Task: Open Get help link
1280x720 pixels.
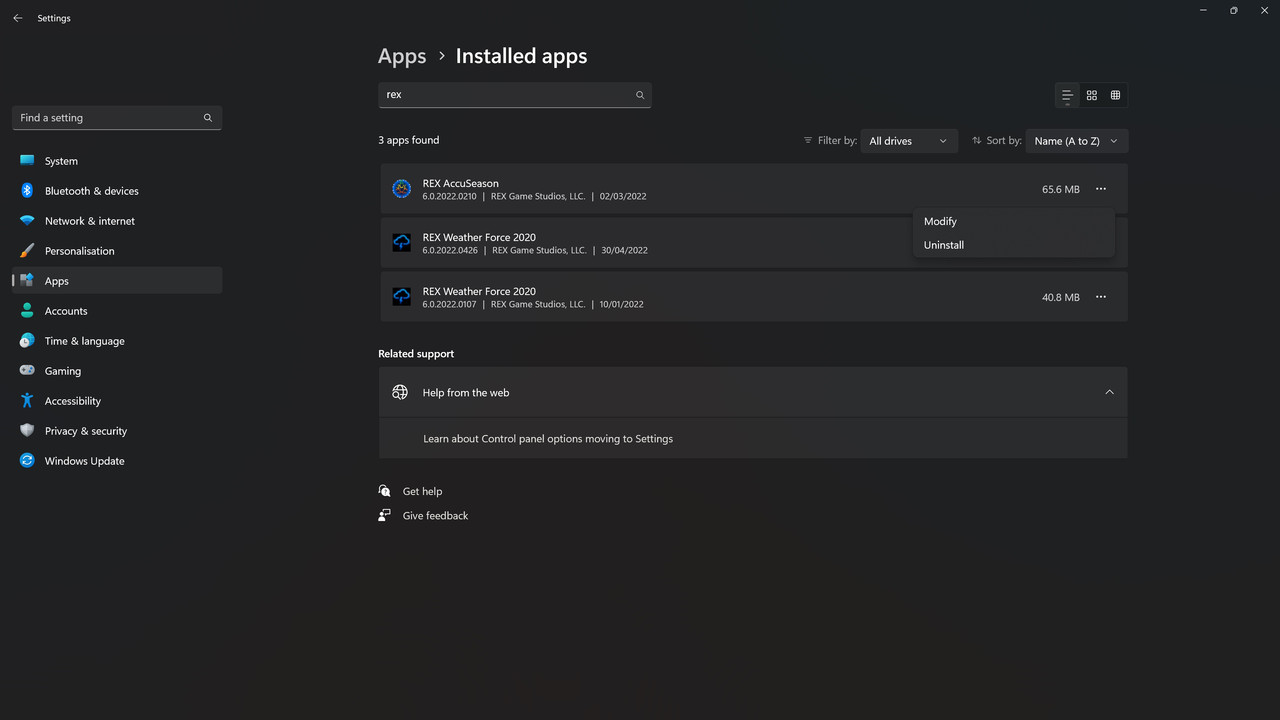Action: pyautogui.click(x=422, y=491)
